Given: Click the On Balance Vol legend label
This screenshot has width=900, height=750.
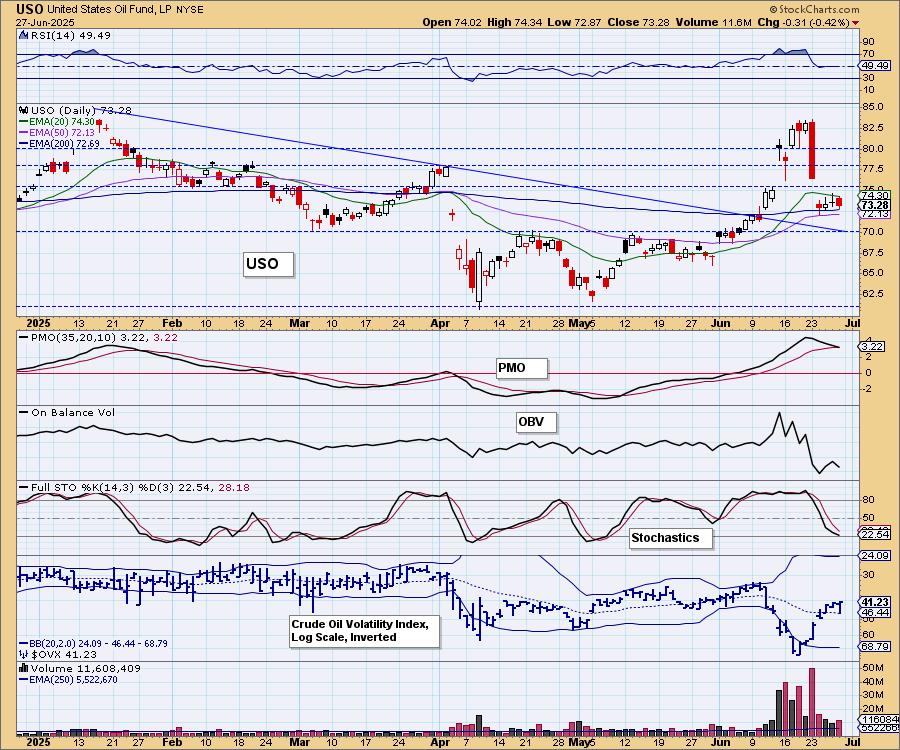Looking at the screenshot, I should click(73, 413).
